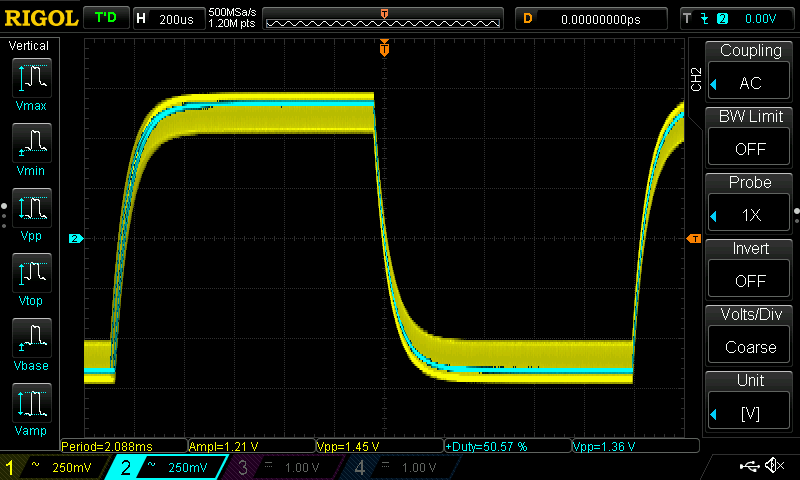Select the Vmax measurement icon
This screenshot has width=800, height=480.
click(32, 78)
